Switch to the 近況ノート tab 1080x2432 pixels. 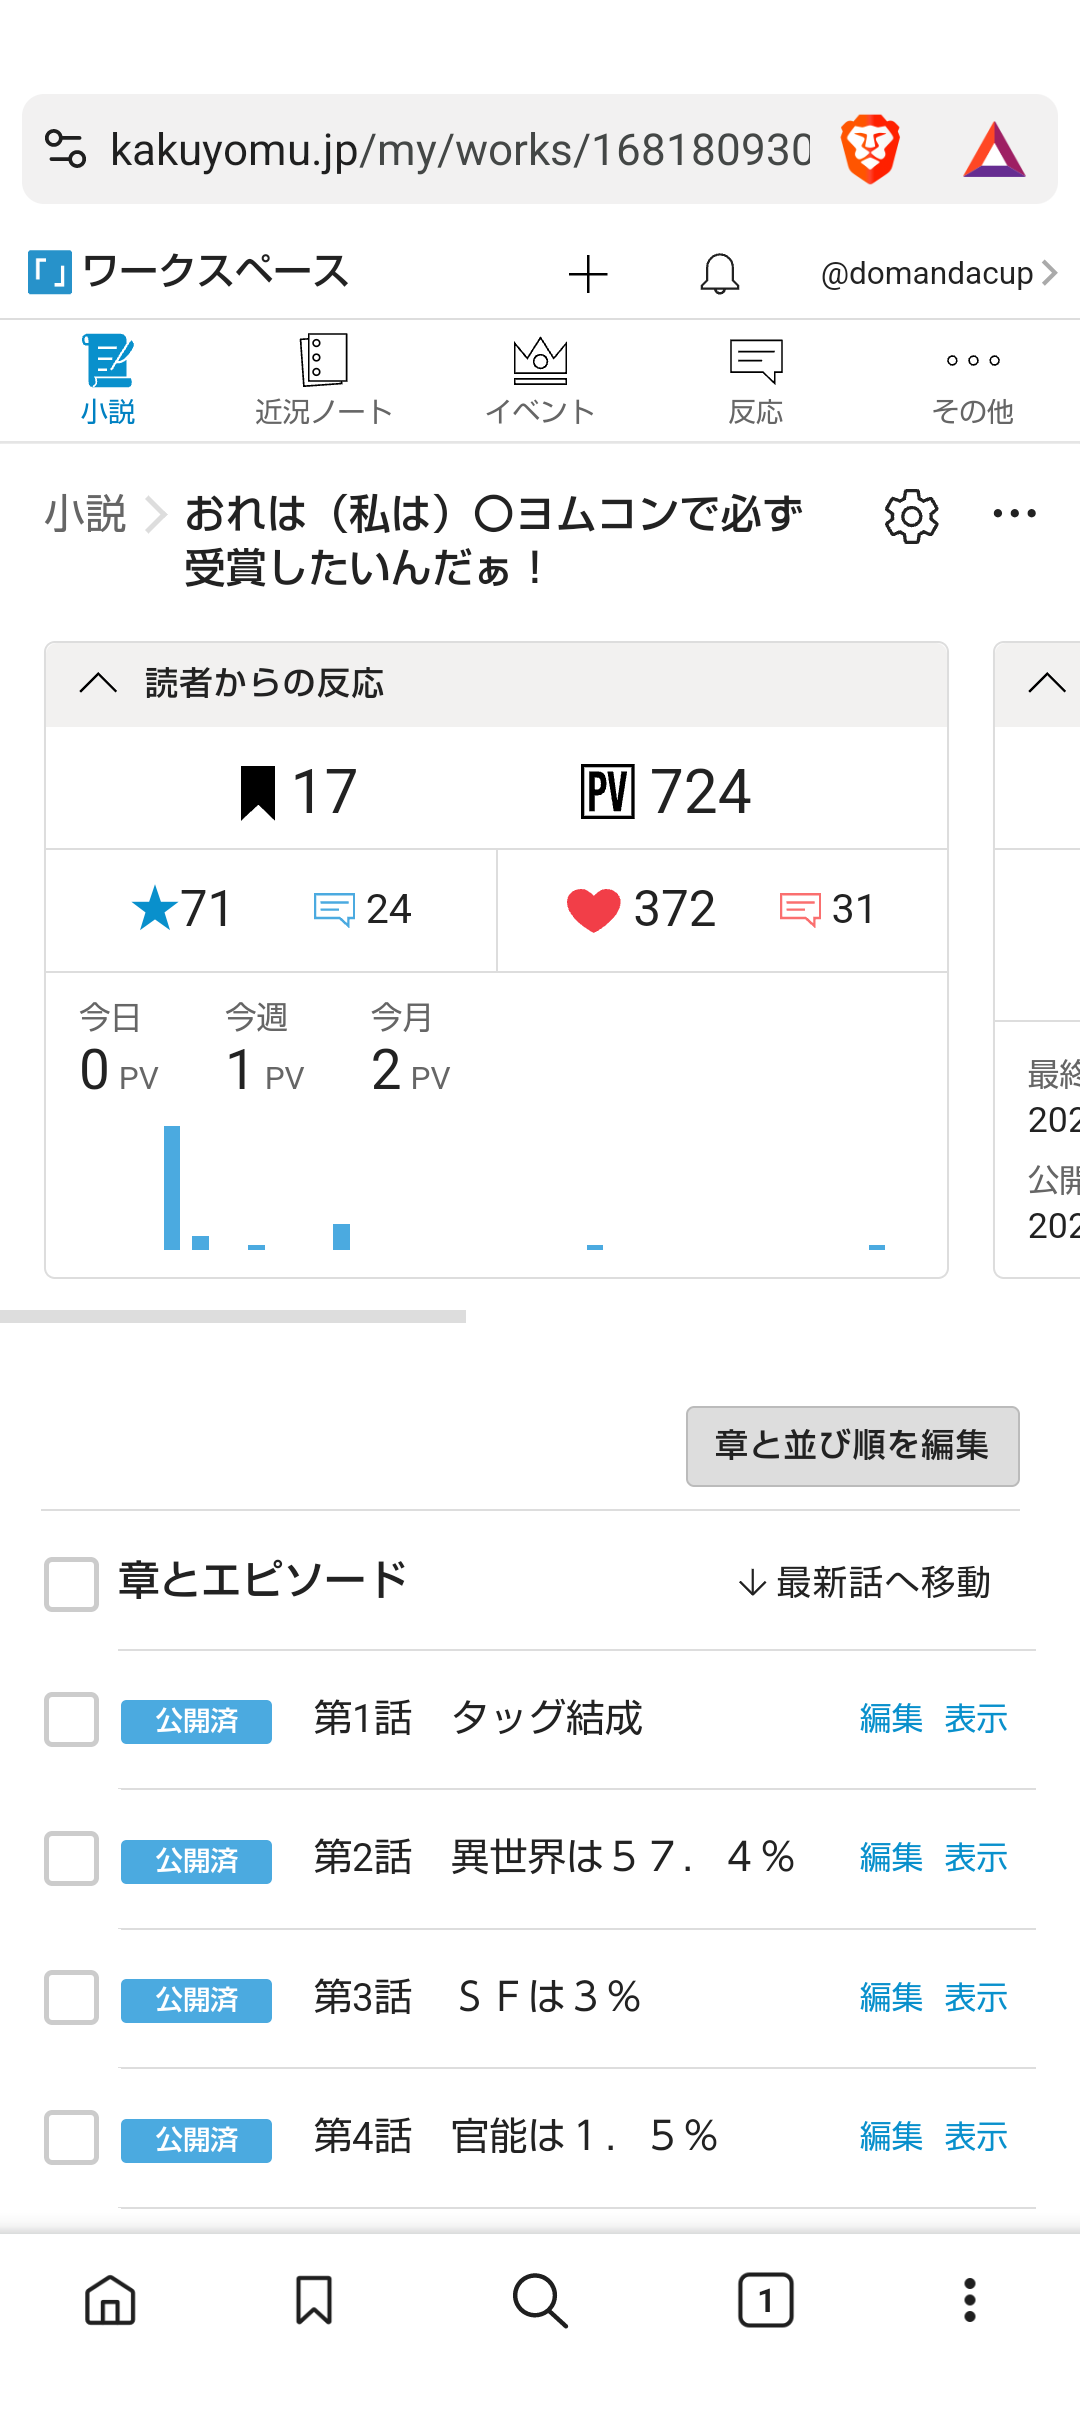323,380
